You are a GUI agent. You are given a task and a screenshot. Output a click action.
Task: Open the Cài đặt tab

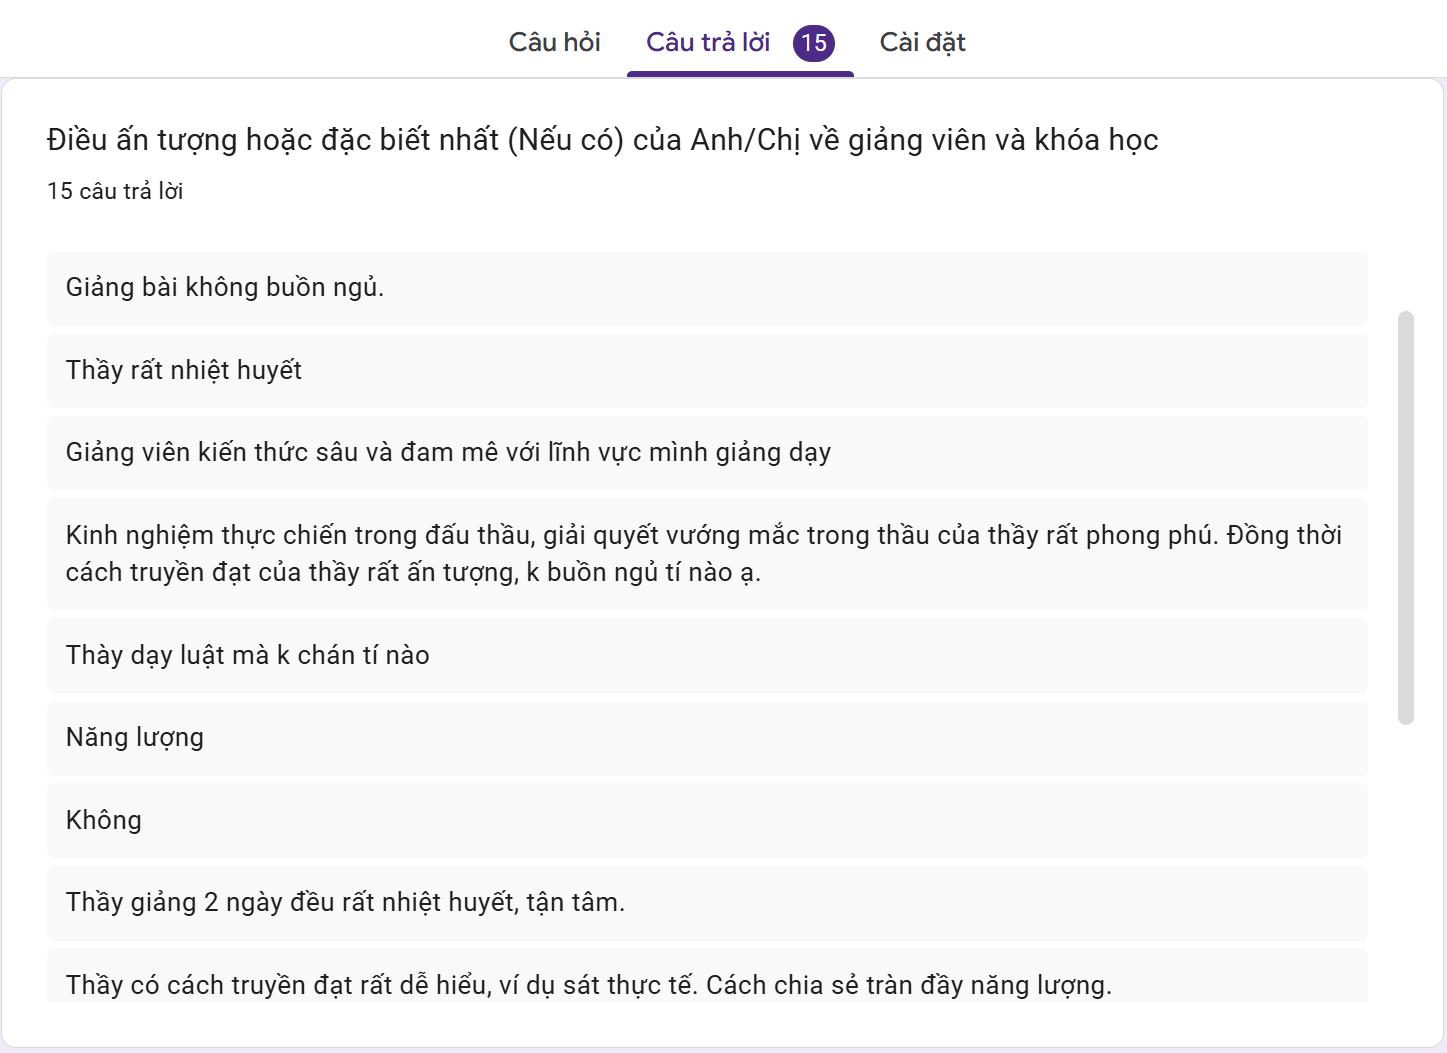922,42
